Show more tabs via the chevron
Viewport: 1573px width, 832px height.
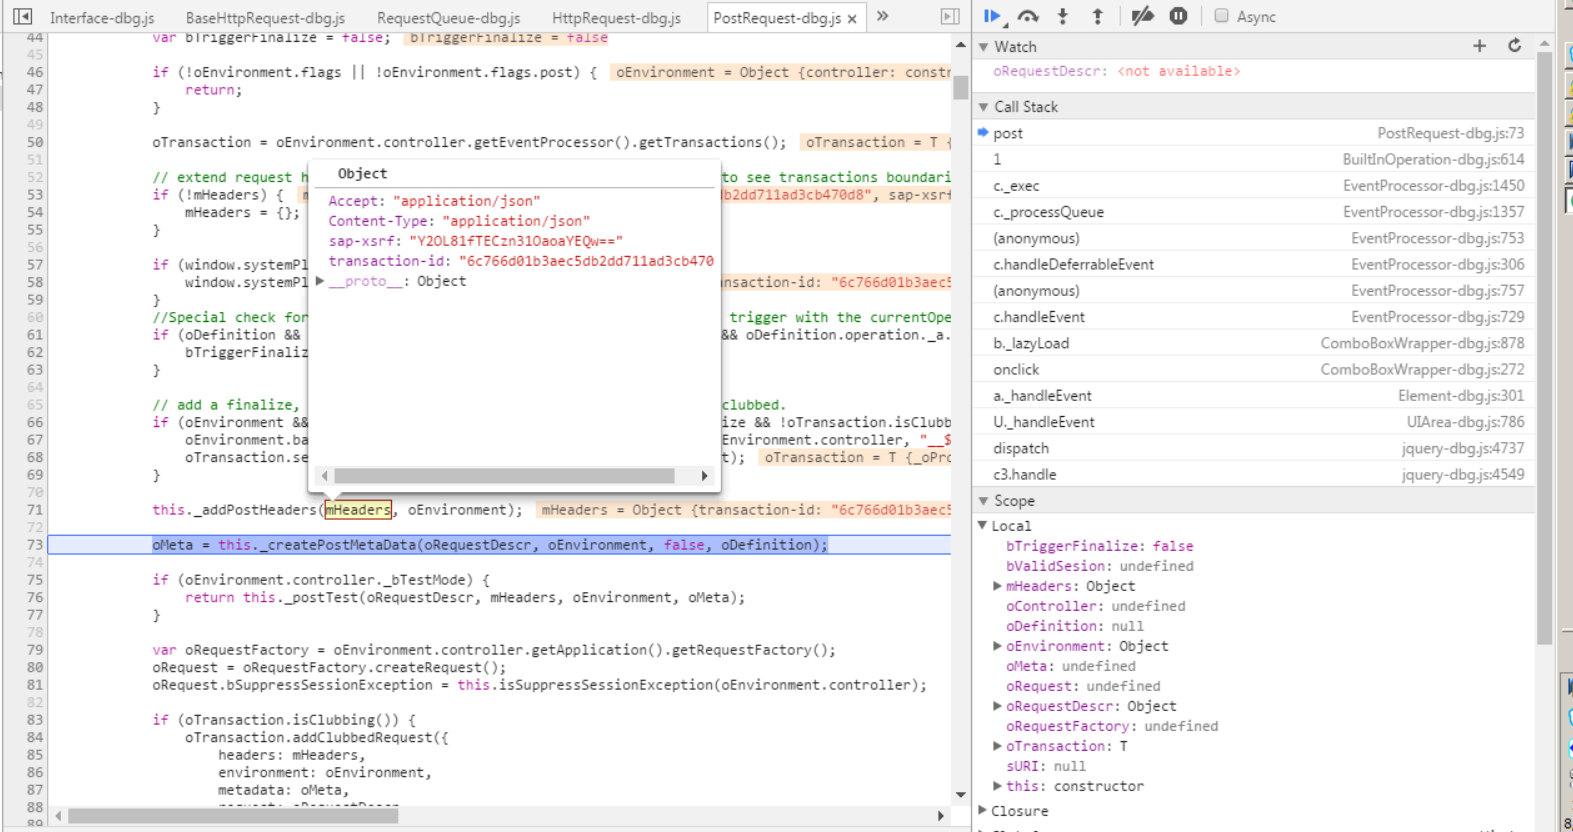click(883, 16)
